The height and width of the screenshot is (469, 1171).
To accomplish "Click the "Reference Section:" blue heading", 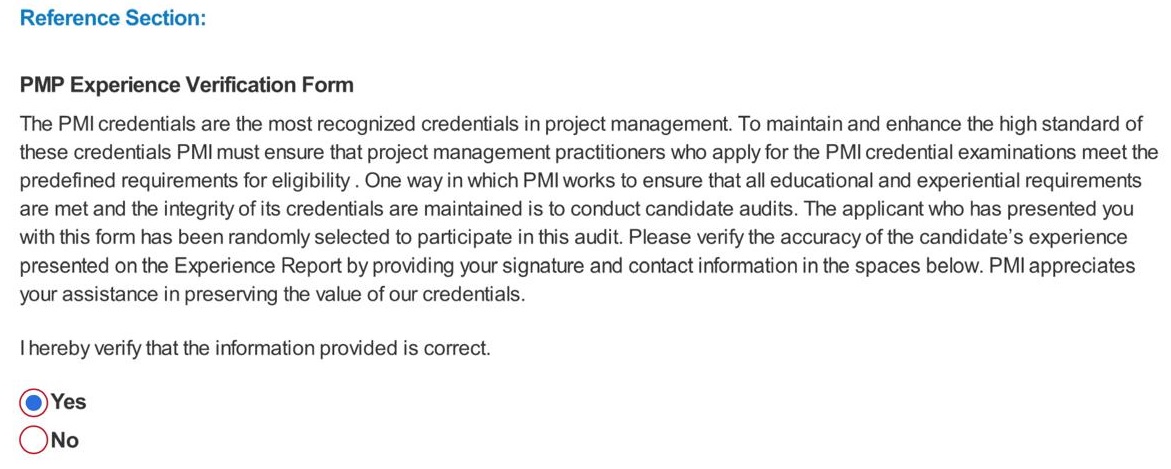I will pos(113,19).
